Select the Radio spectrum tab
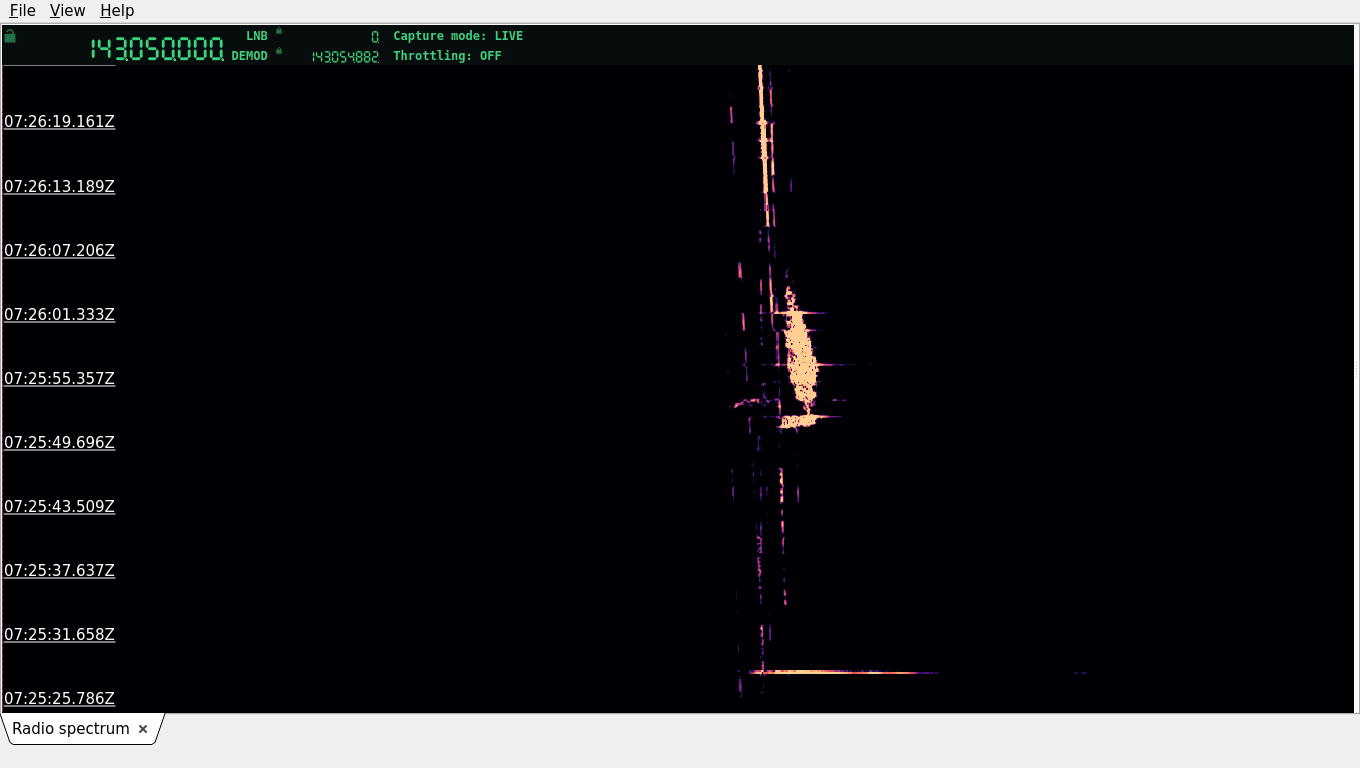Screen dimensions: 1360x768 point(71,729)
